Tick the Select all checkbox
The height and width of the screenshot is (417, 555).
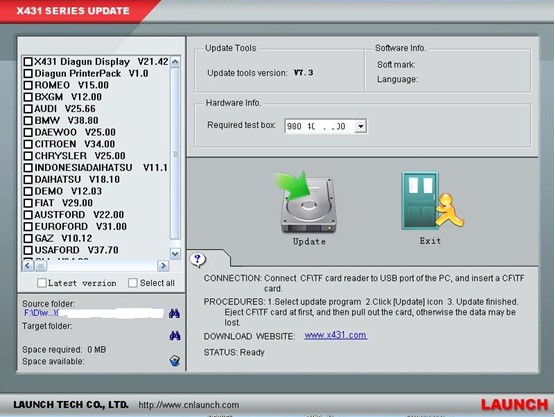pos(133,283)
